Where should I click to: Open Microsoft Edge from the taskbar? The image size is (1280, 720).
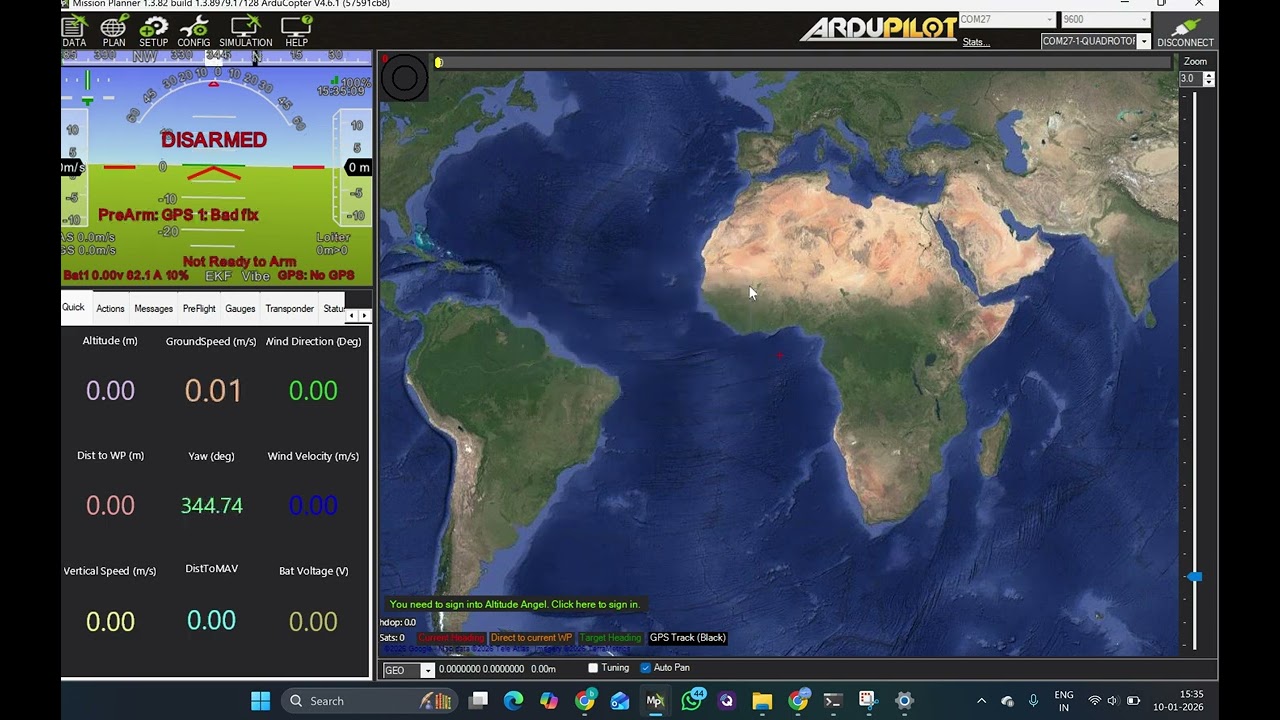[513, 701]
